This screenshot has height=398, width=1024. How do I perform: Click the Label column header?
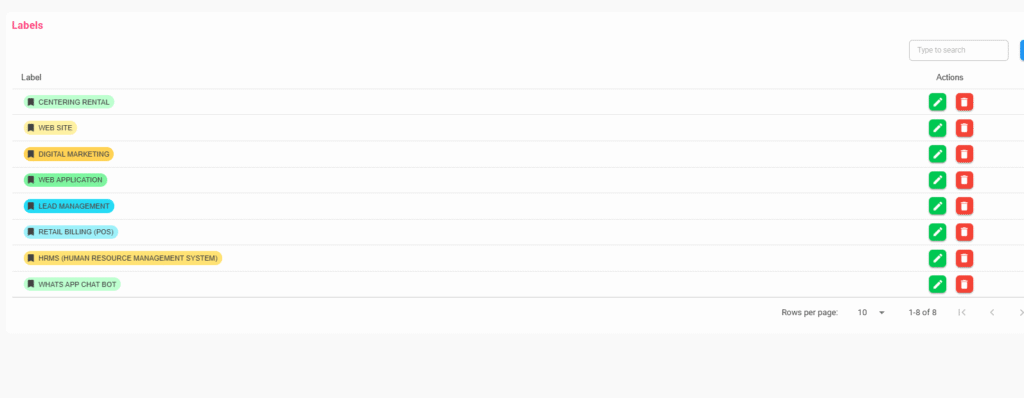tap(31, 77)
